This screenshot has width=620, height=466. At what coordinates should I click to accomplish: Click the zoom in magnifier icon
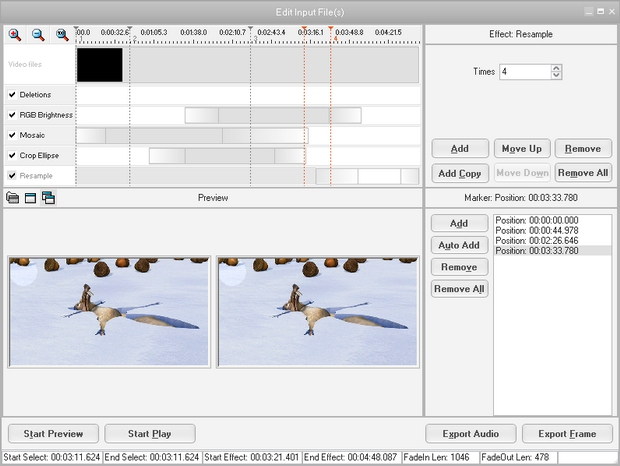pos(15,35)
